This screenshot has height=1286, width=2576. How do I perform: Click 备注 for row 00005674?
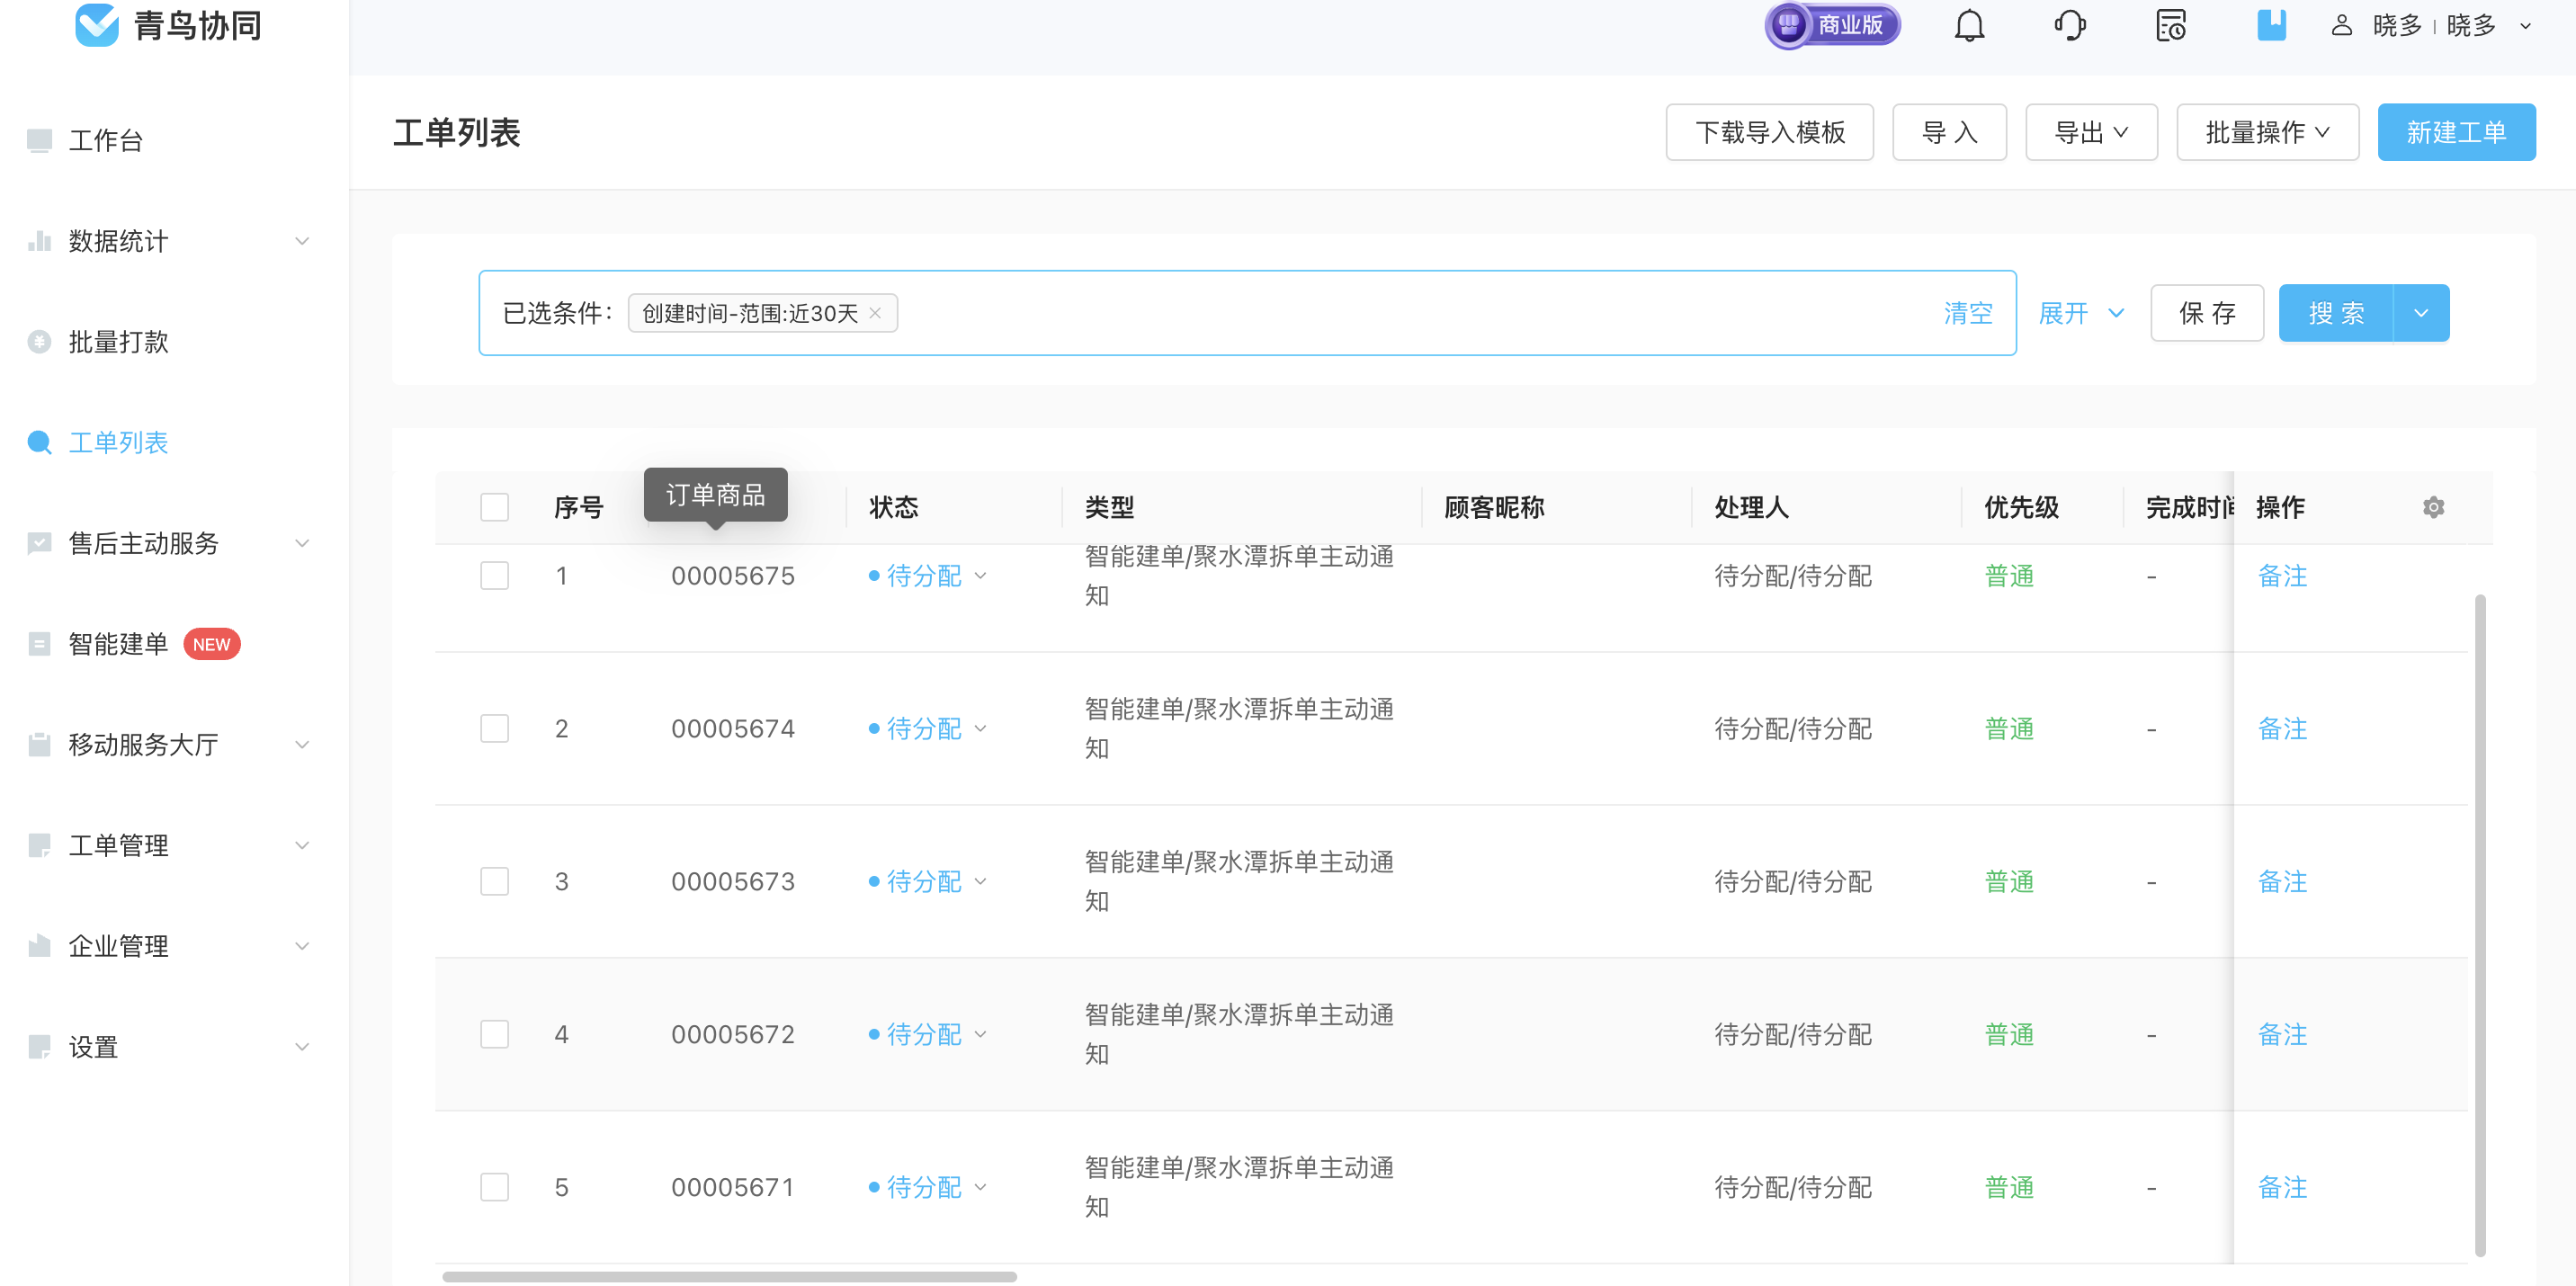pos(2282,728)
